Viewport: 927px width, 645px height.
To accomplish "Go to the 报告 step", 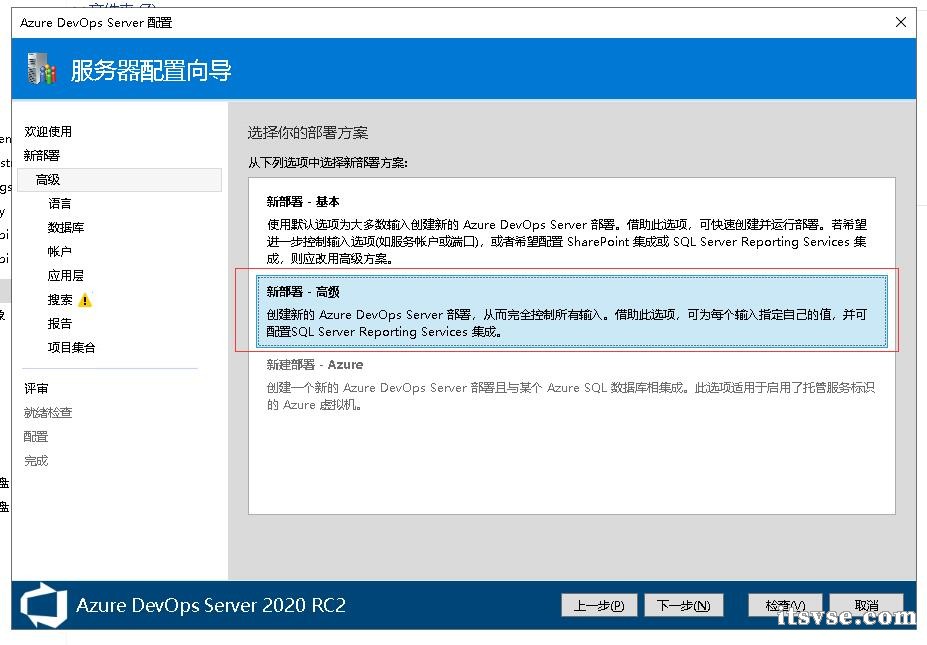I will point(59,324).
